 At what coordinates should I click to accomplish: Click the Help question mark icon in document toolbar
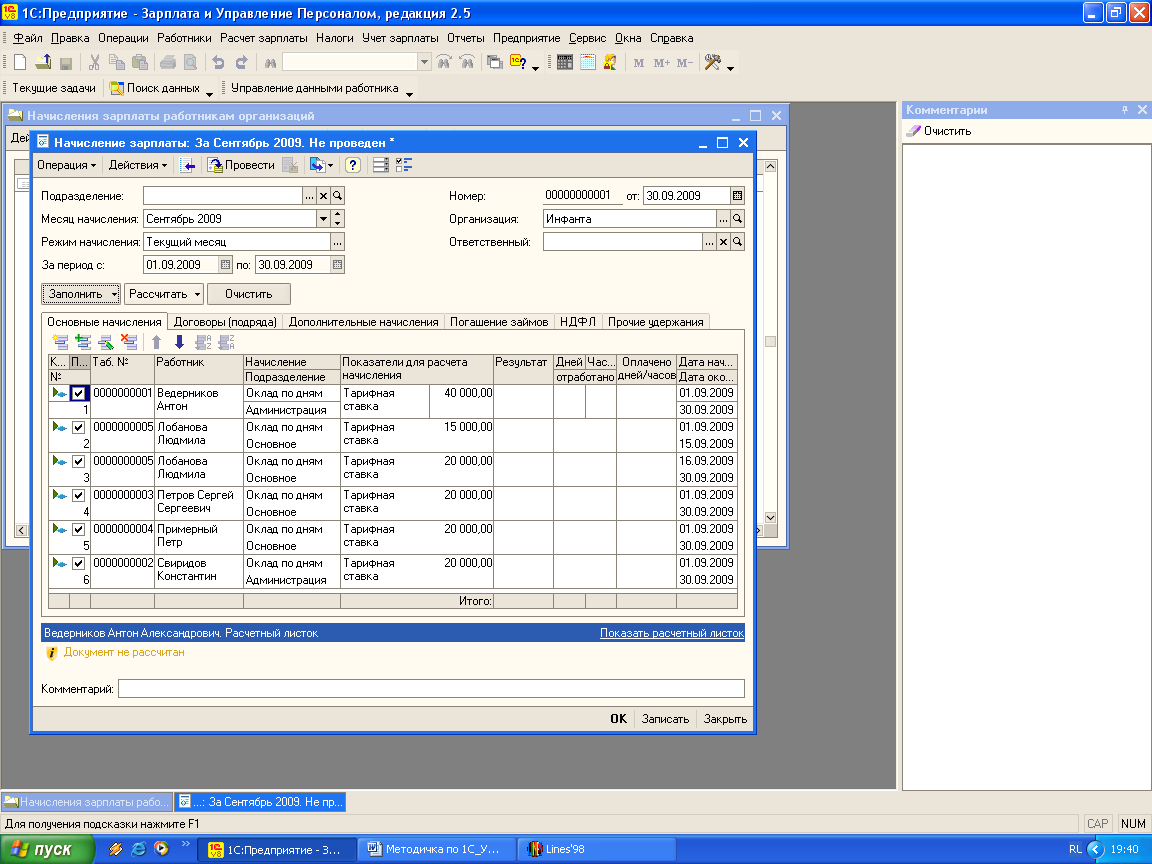(353, 165)
